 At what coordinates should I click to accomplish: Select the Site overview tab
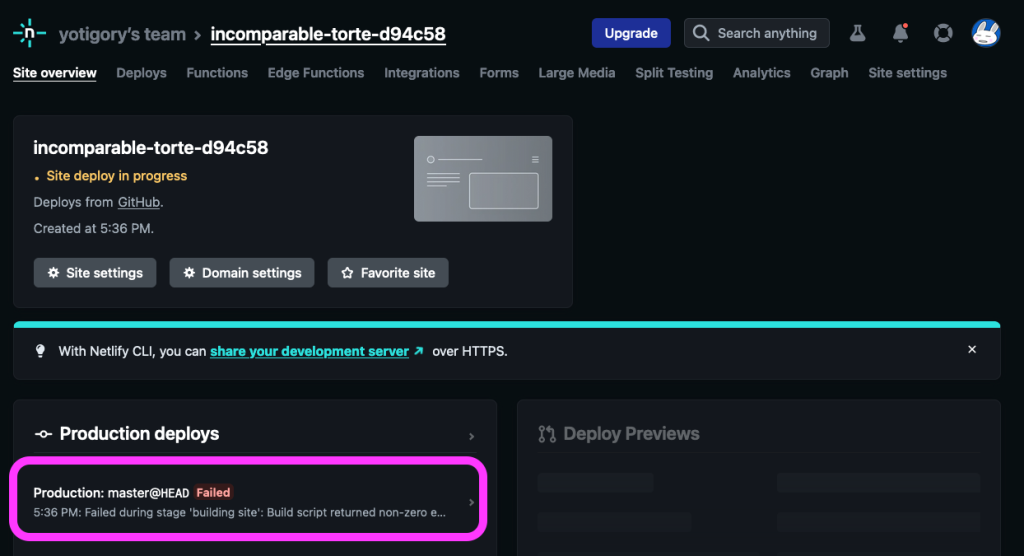coord(55,73)
